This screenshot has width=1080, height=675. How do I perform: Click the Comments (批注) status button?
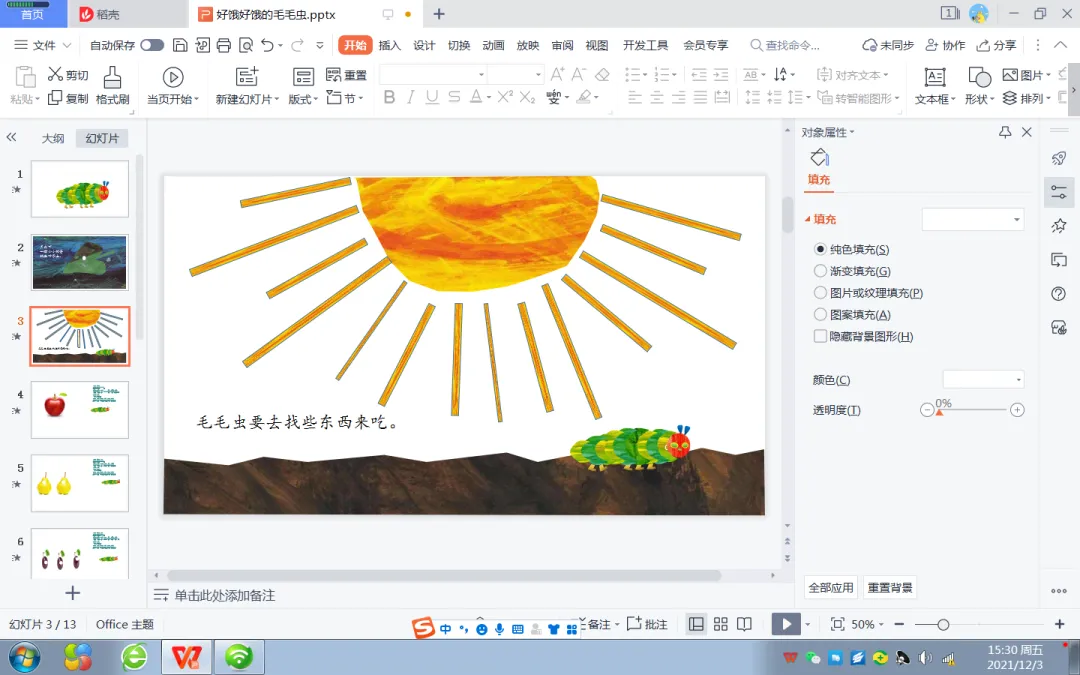point(647,624)
